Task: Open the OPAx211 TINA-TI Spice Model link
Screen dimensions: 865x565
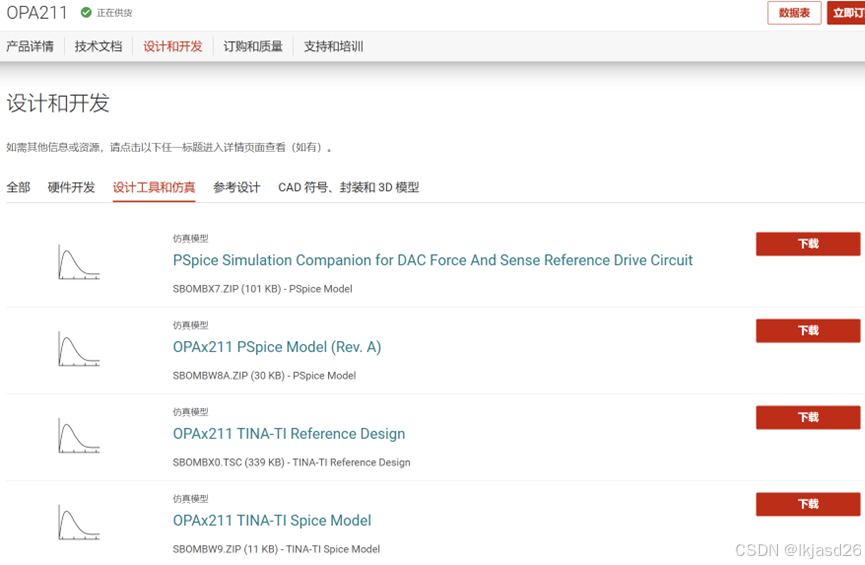Action: [272, 520]
